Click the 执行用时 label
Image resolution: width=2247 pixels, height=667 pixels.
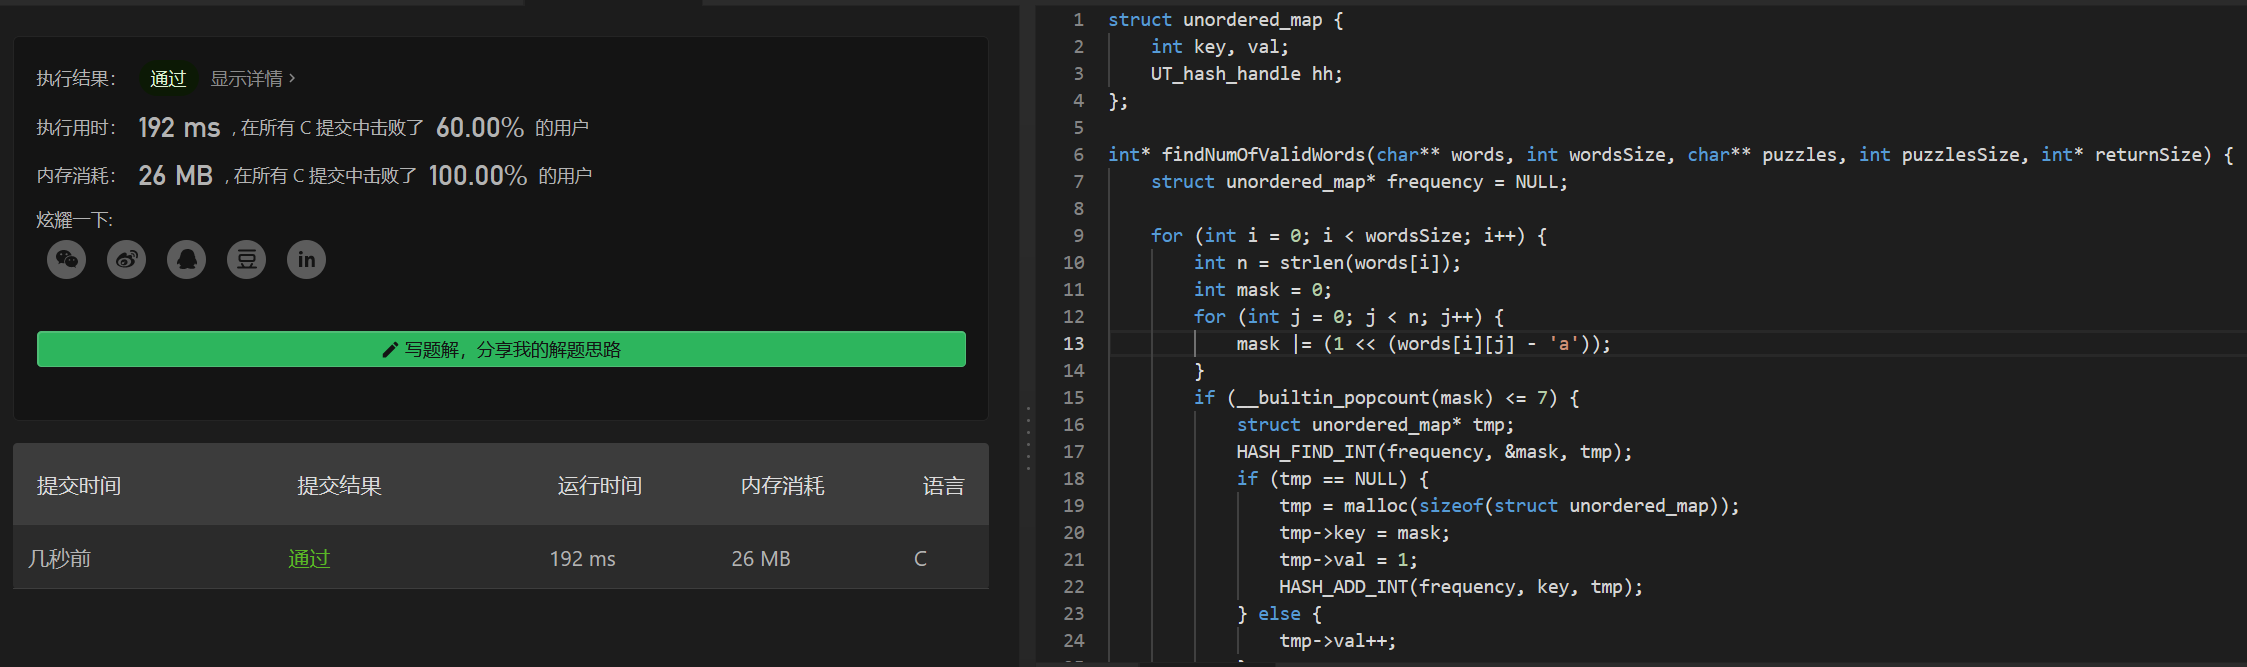coord(76,128)
